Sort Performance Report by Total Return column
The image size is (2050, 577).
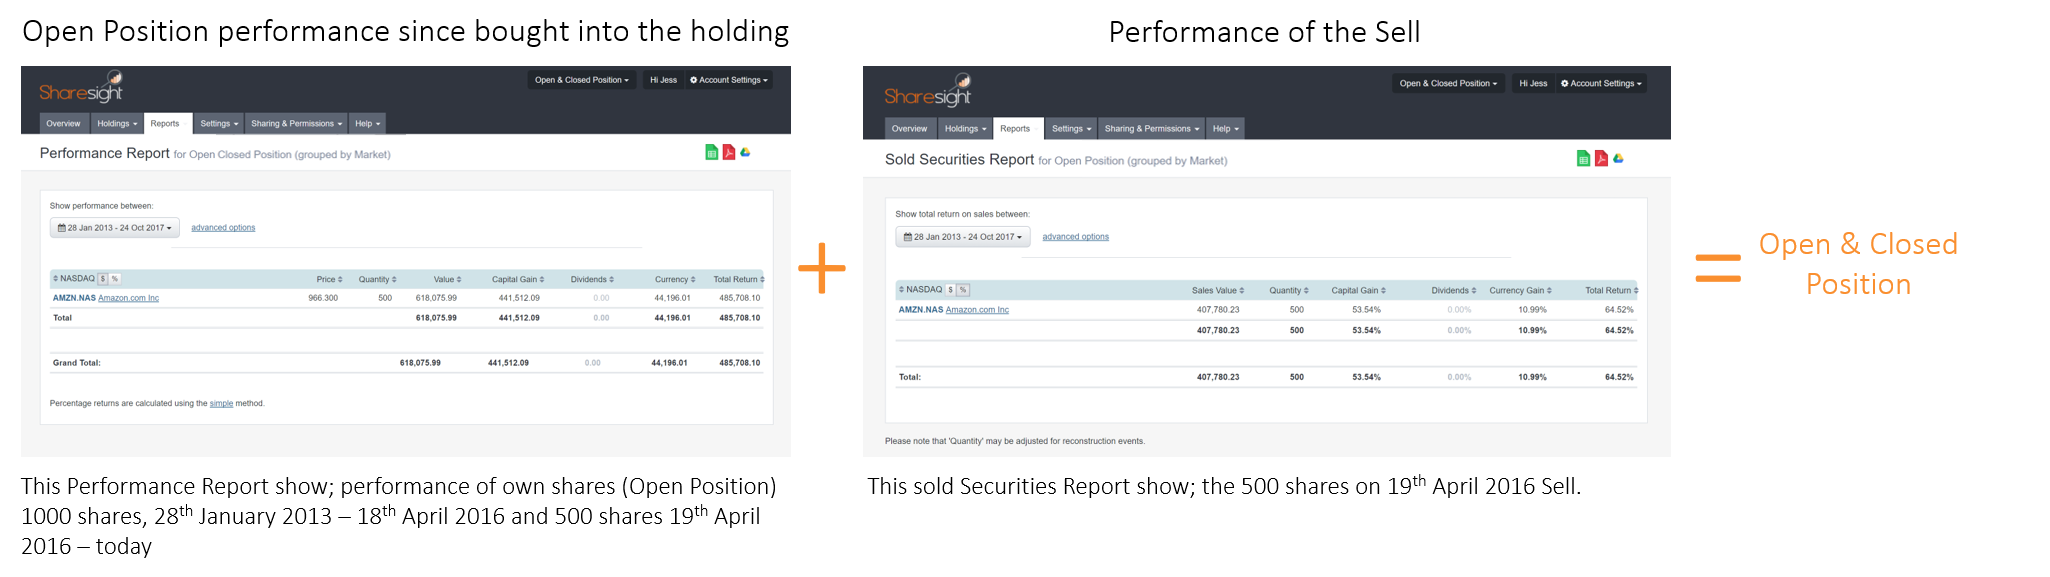(x=738, y=279)
